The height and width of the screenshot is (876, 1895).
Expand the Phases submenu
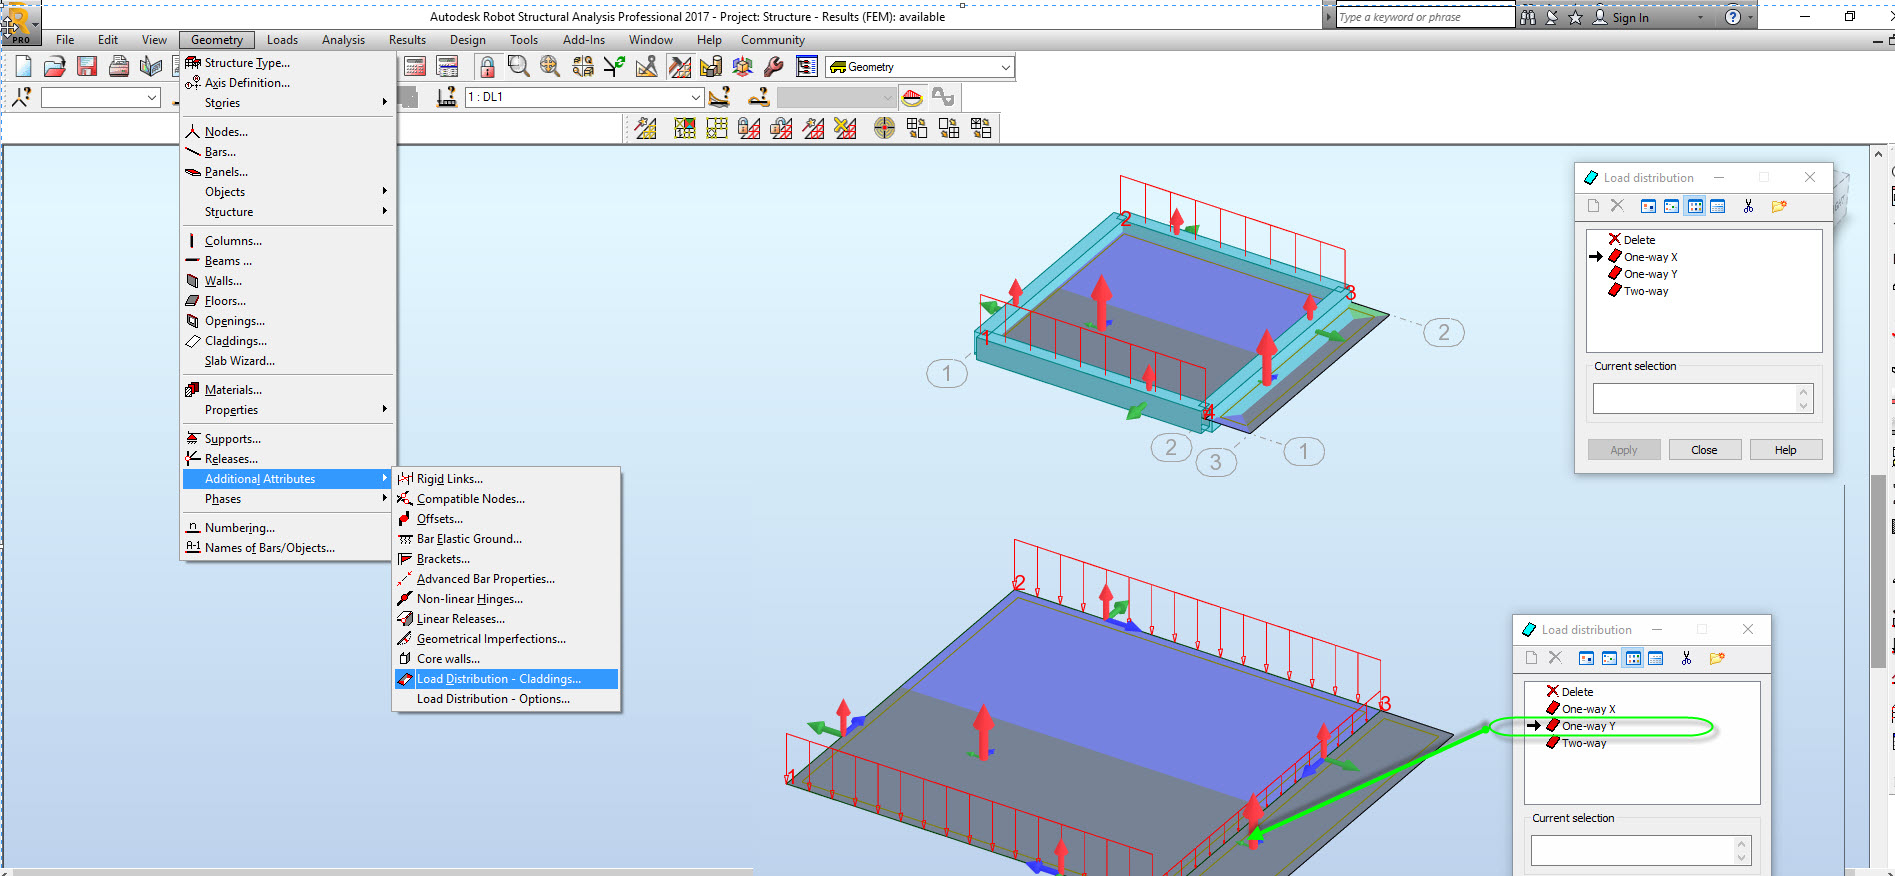(286, 499)
